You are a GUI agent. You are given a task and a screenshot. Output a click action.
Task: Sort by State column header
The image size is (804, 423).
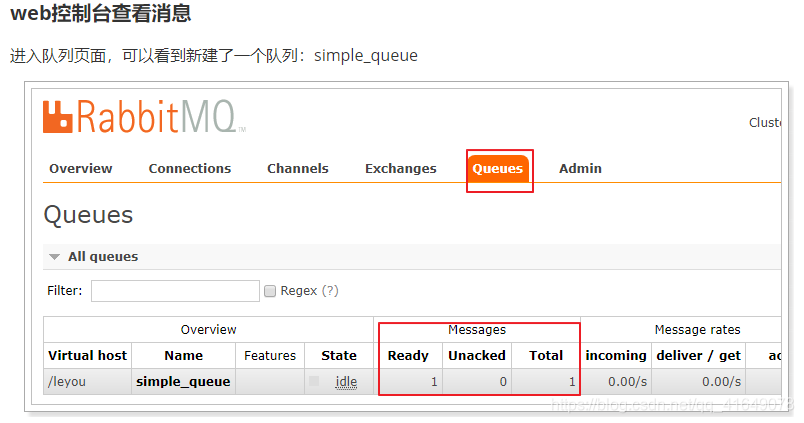pos(339,356)
